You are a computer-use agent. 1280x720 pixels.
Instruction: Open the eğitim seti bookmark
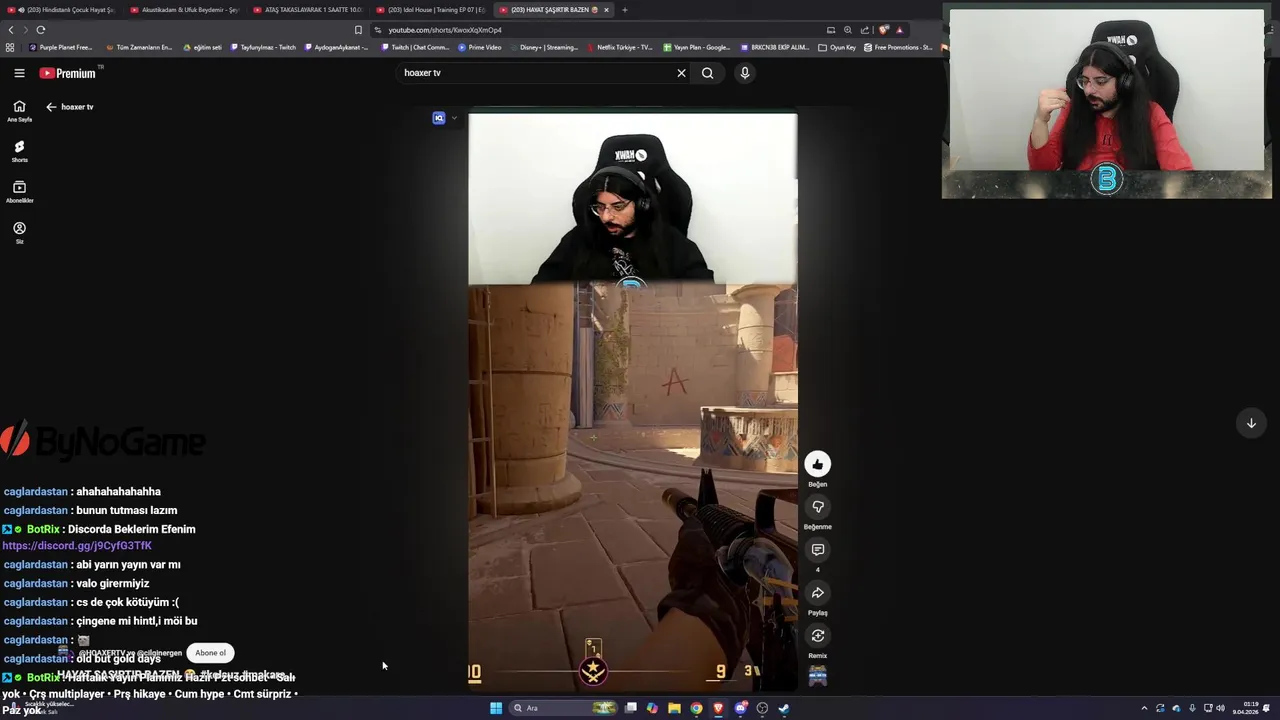click(203, 47)
